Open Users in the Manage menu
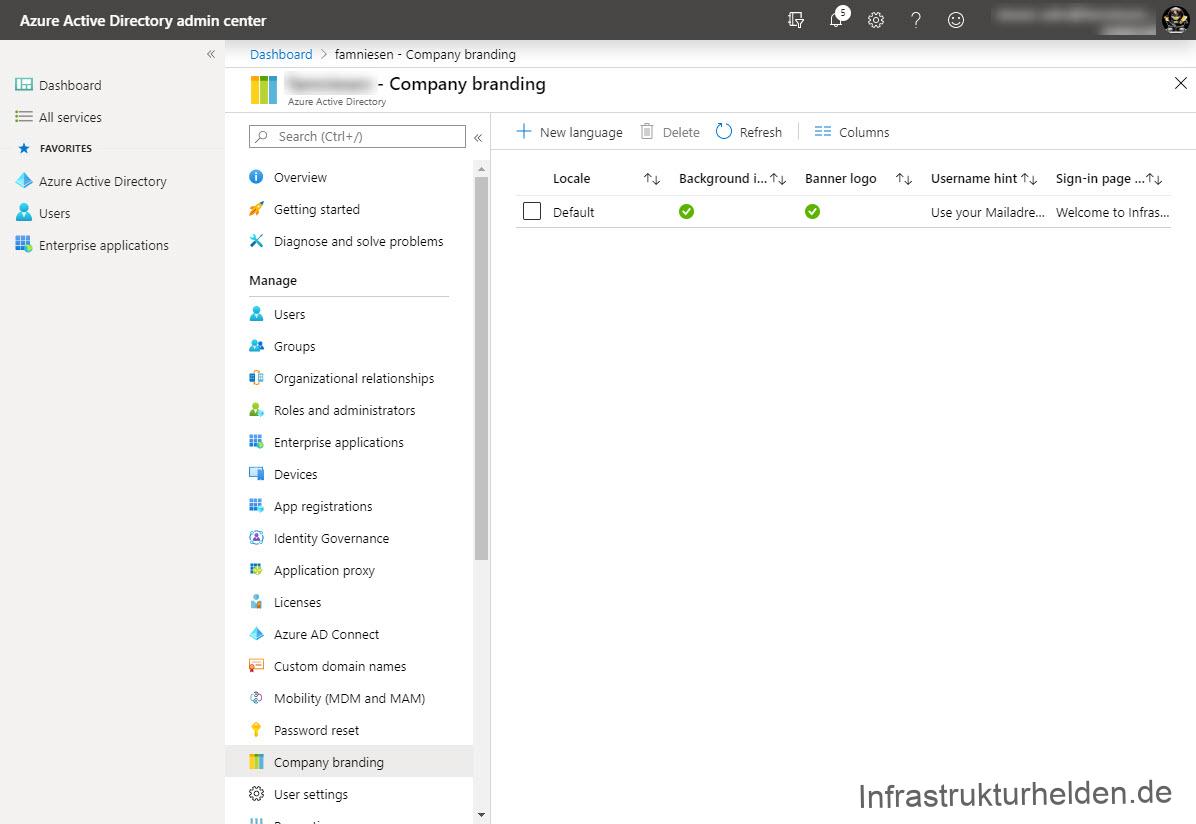The width and height of the screenshot is (1196, 824). (x=349, y=314)
